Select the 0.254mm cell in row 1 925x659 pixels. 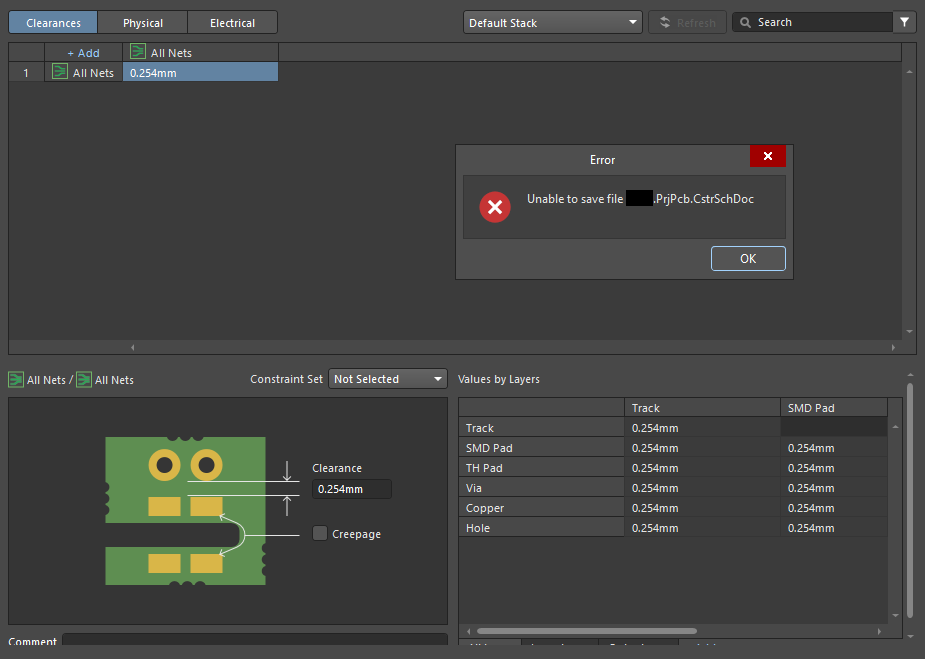pos(200,73)
